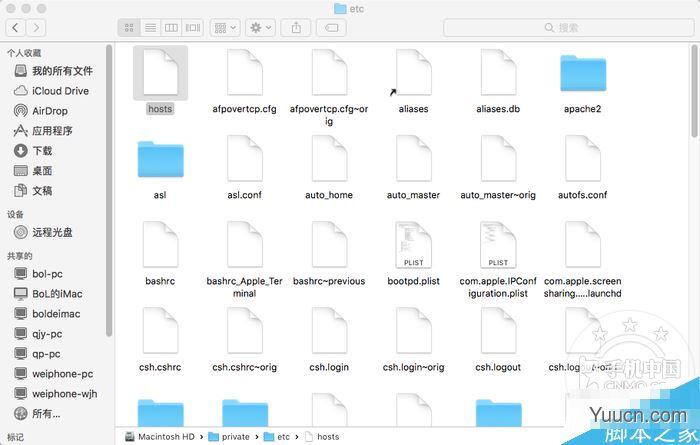The width and height of the screenshot is (700, 445).
Task: Select shared computer BoL的iMac
Action: (48, 294)
